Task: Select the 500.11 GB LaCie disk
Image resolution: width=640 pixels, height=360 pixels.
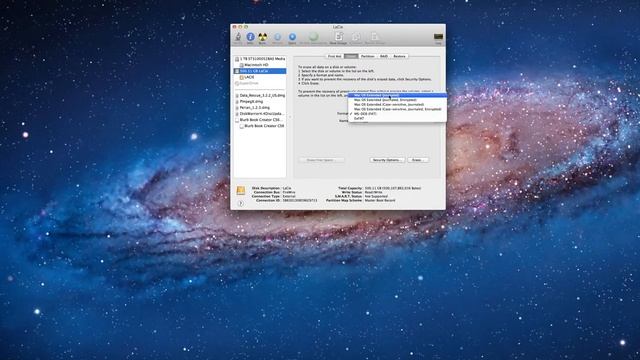Action: click(x=260, y=71)
